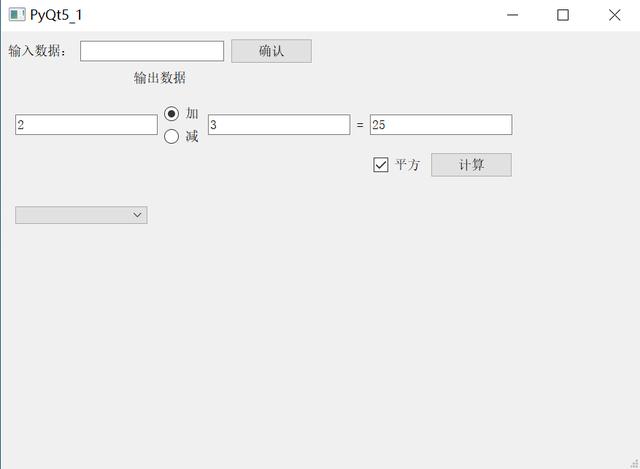Click the equals sign label
640x469 pixels.
[x=360, y=125]
